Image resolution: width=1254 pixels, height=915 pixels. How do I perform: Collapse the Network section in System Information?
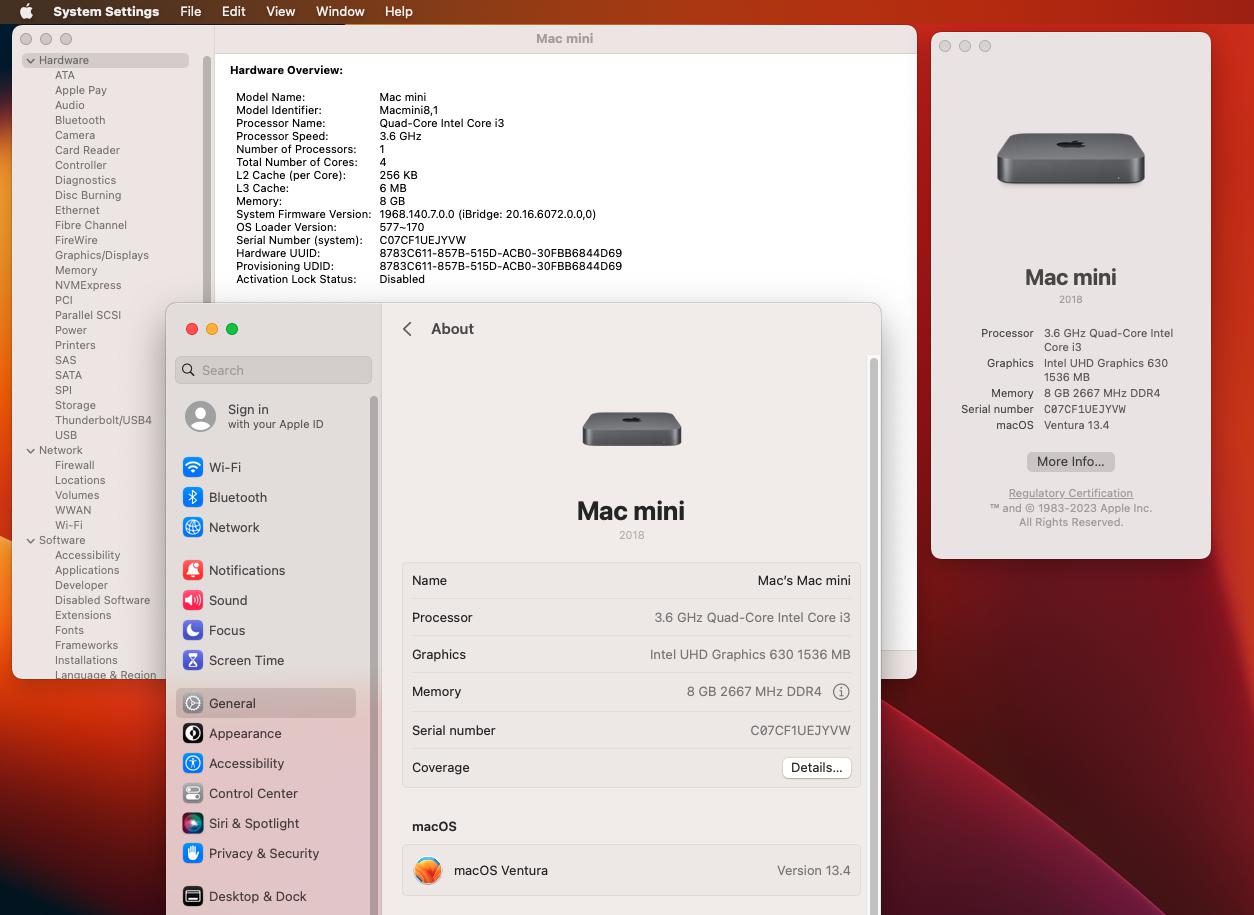tap(31, 450)
